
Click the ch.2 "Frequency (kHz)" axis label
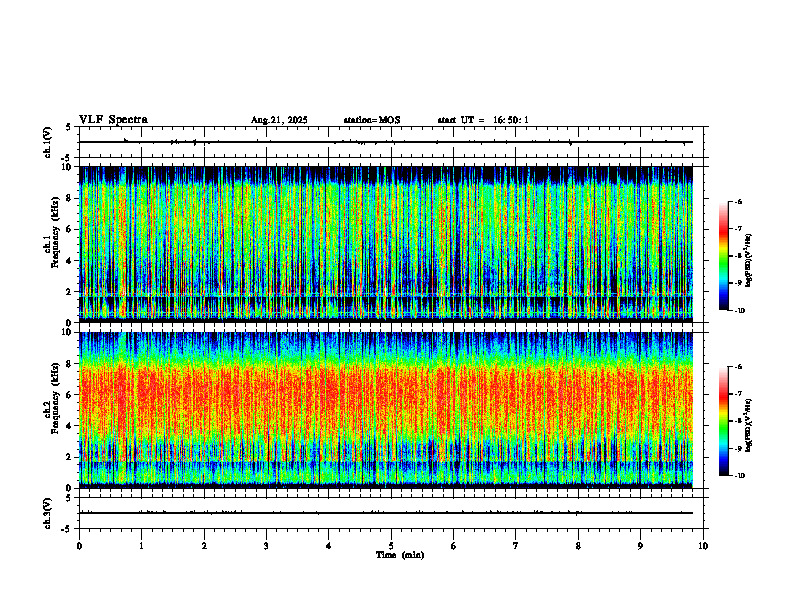tap(56, 397)
